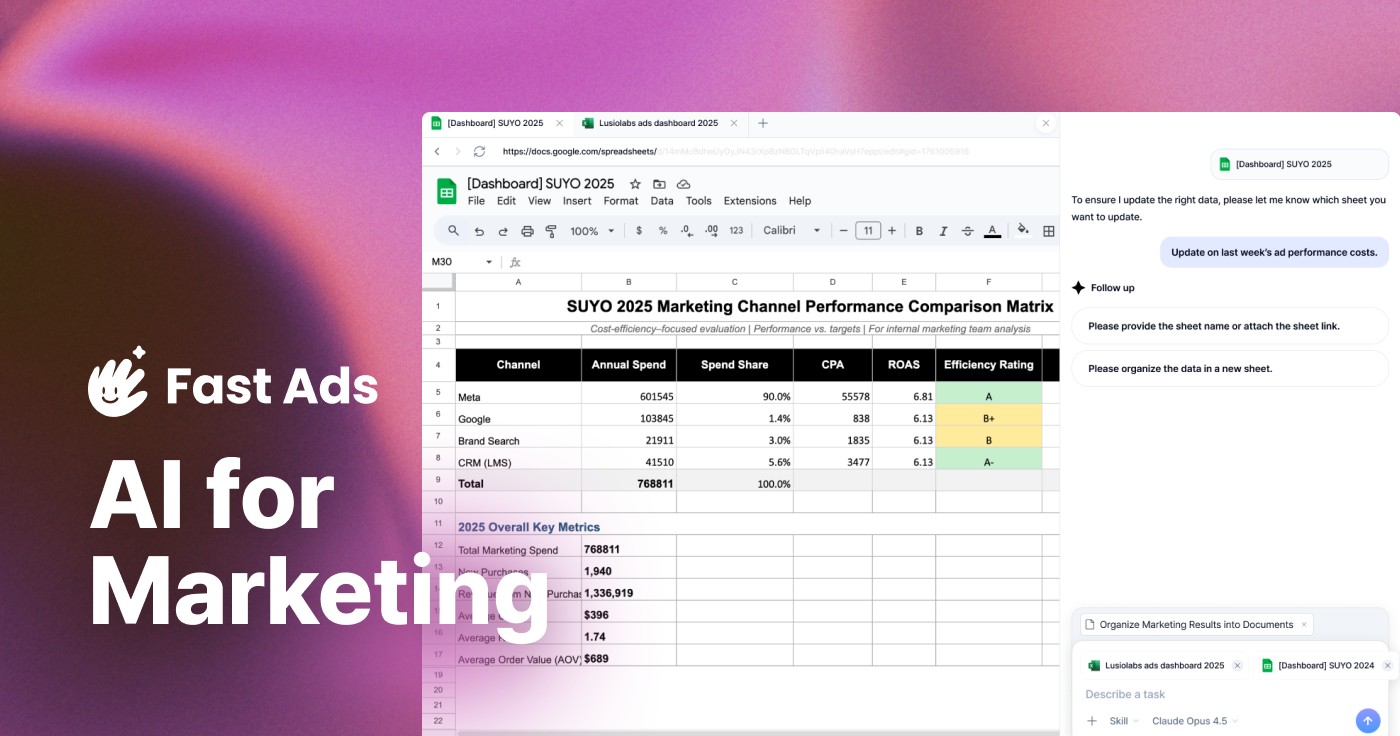Open the Extensions menu
The image size is (1400, 736).
point(750,201)
